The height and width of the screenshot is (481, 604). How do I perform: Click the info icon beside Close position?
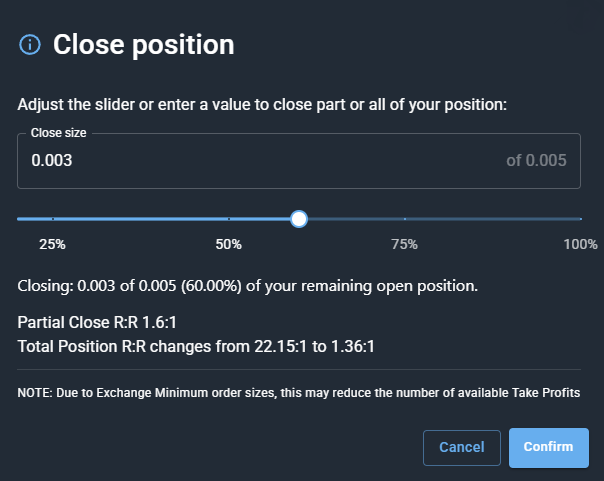[x=30, y=45]
